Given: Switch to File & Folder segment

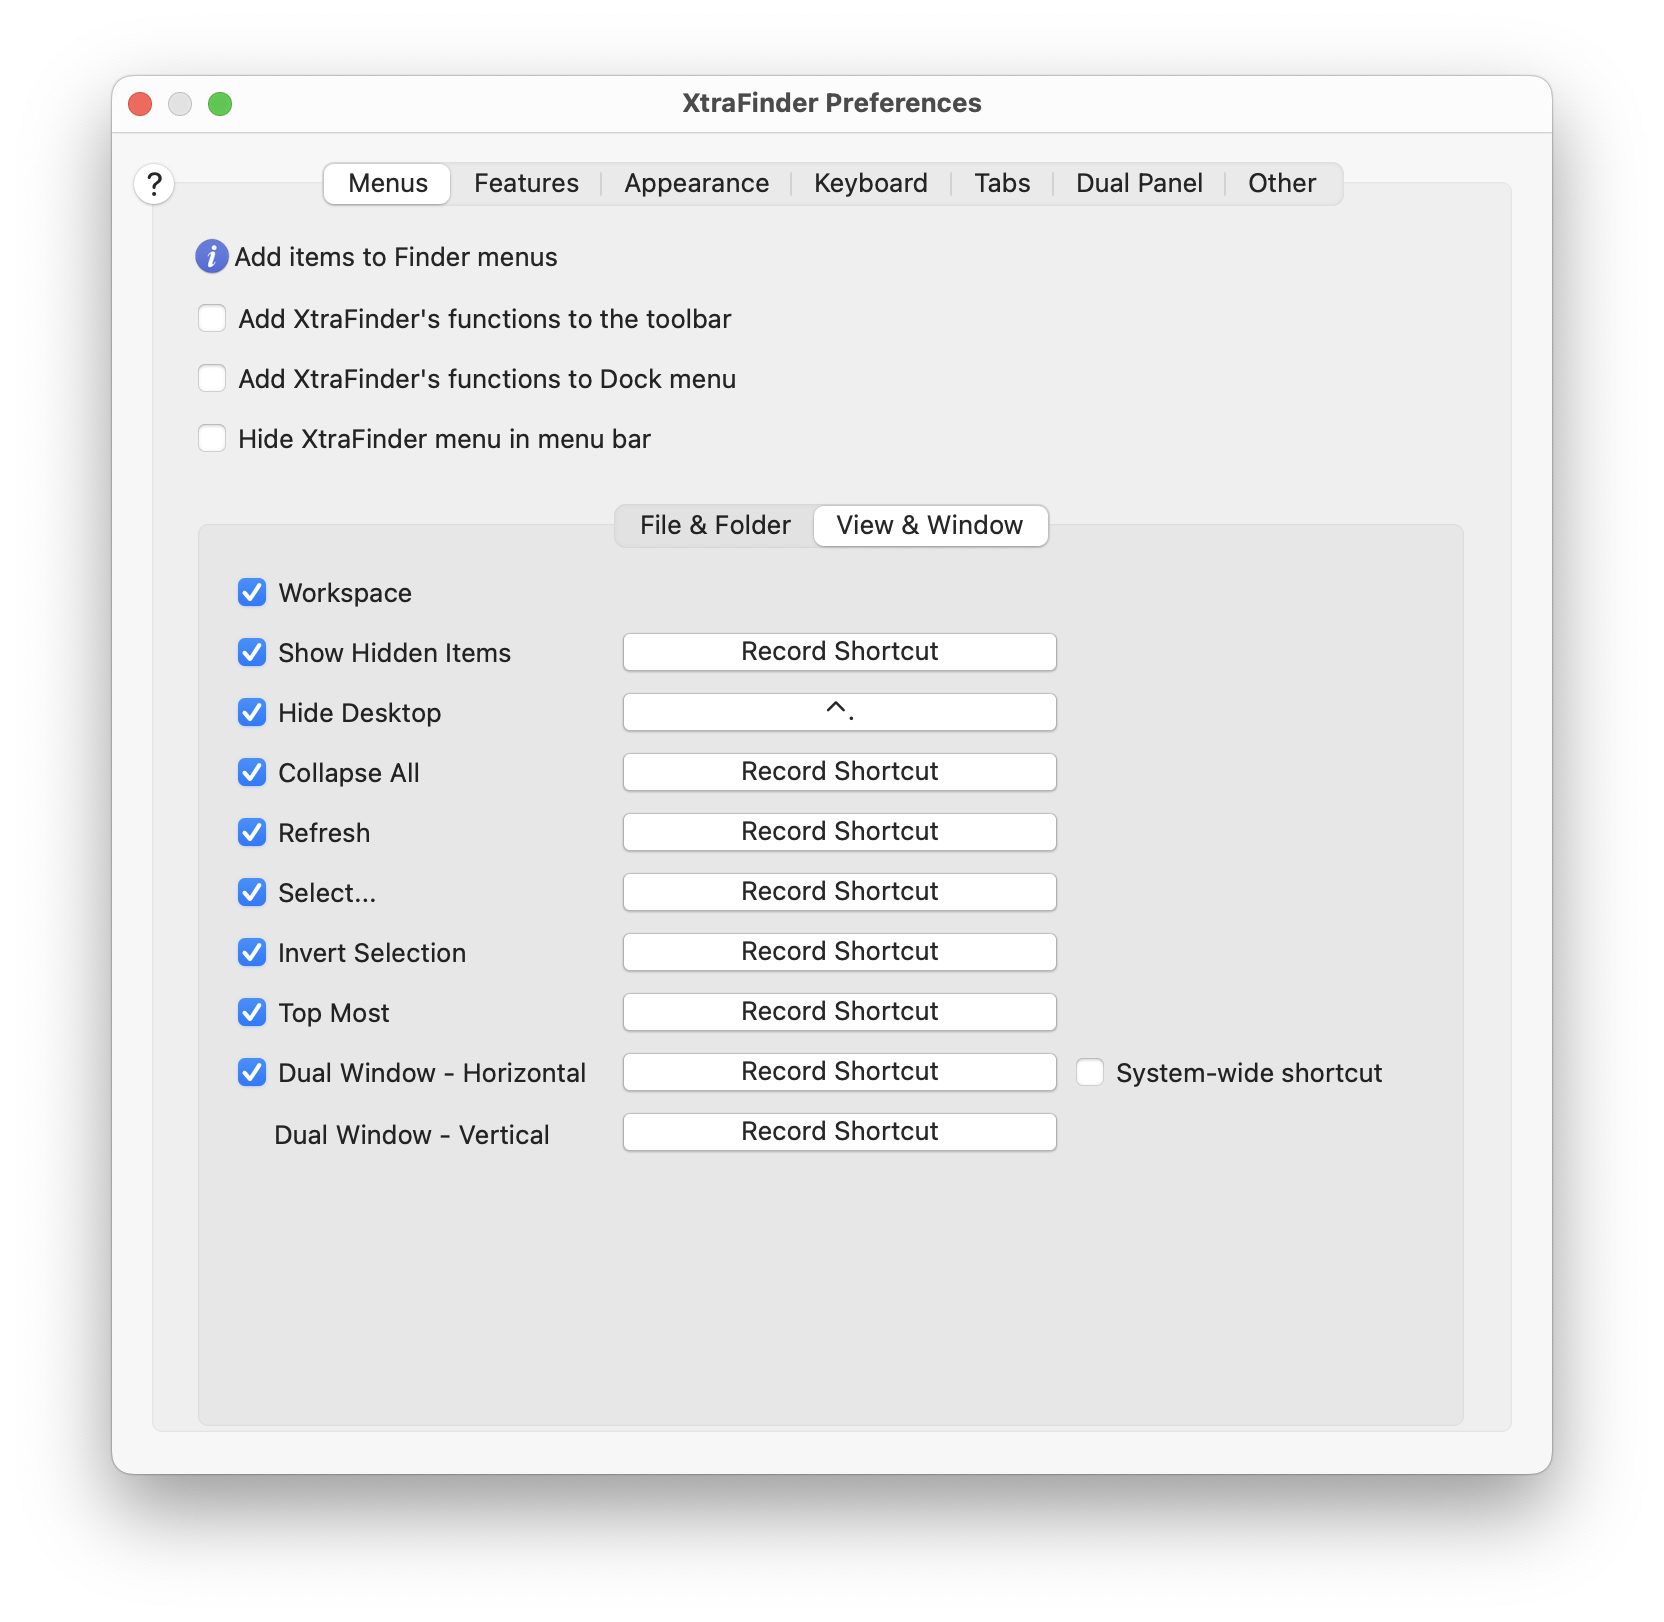Looking at the screenshot, I should (715, 526).
